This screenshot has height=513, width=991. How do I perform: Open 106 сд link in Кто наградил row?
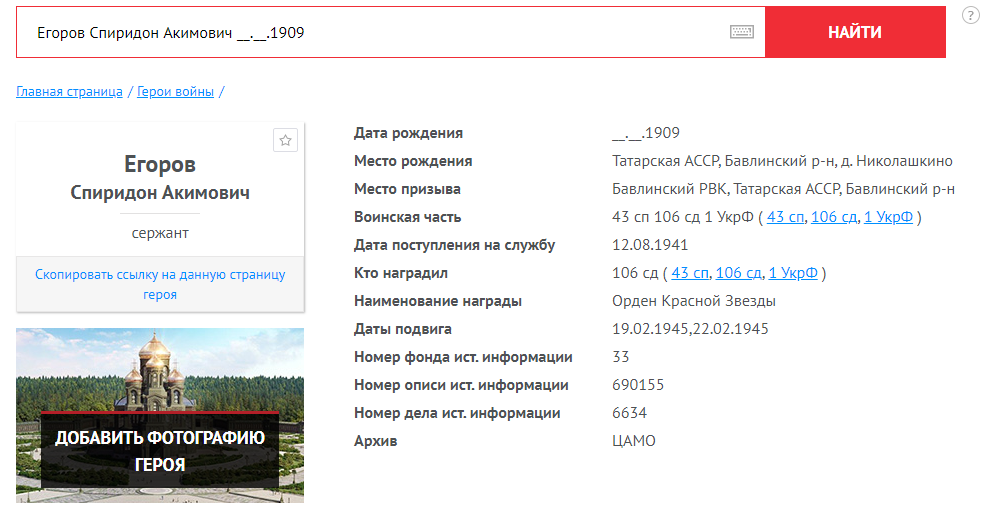click(x=738, y=273)
